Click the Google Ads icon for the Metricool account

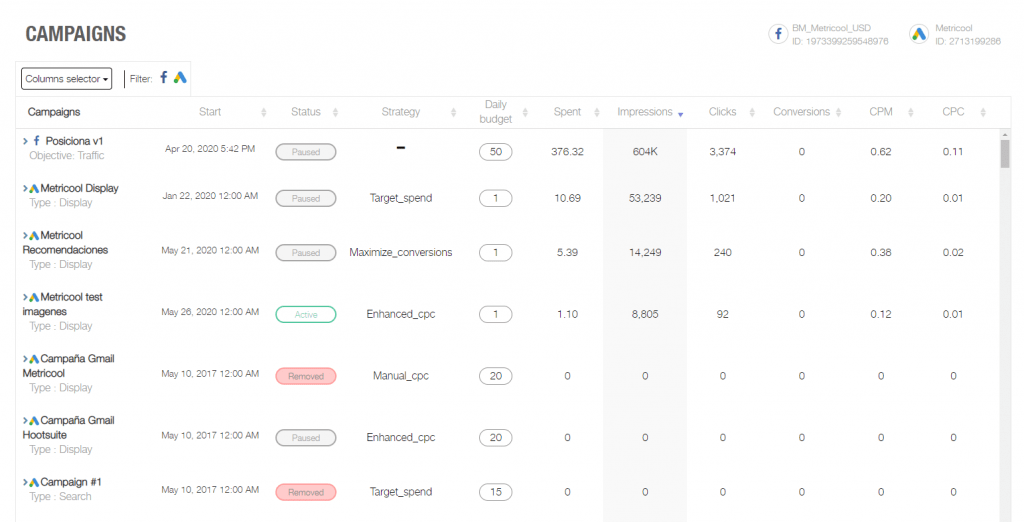(919, 34)
